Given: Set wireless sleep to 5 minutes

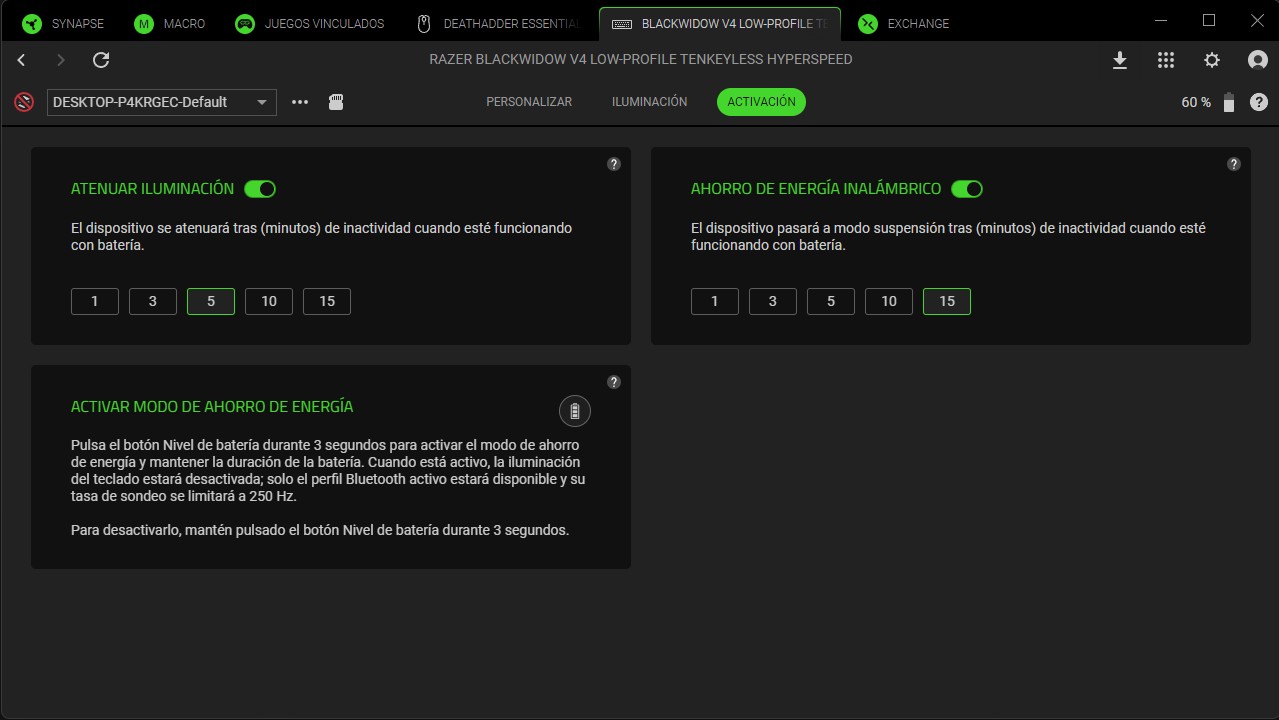Looking at the screenshot, I should (831, 301).
